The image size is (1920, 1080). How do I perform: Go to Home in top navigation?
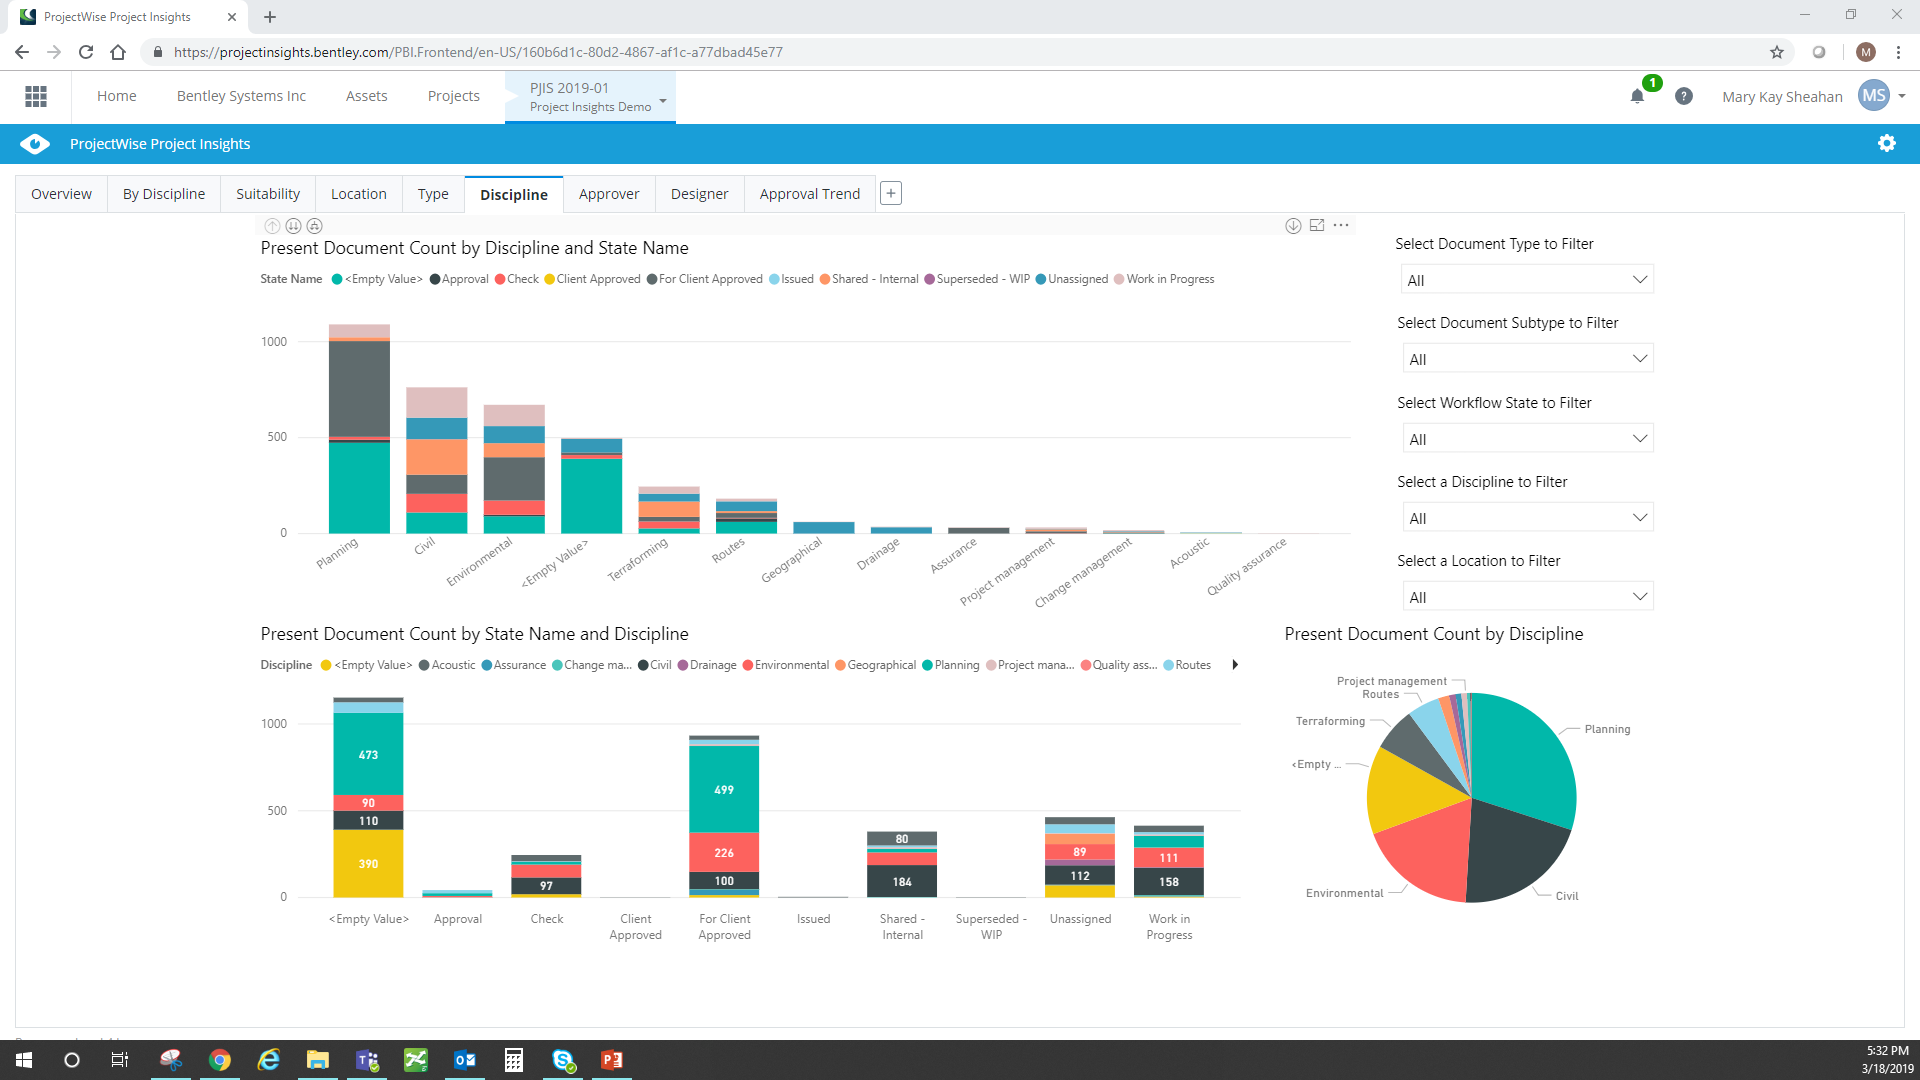117,96
